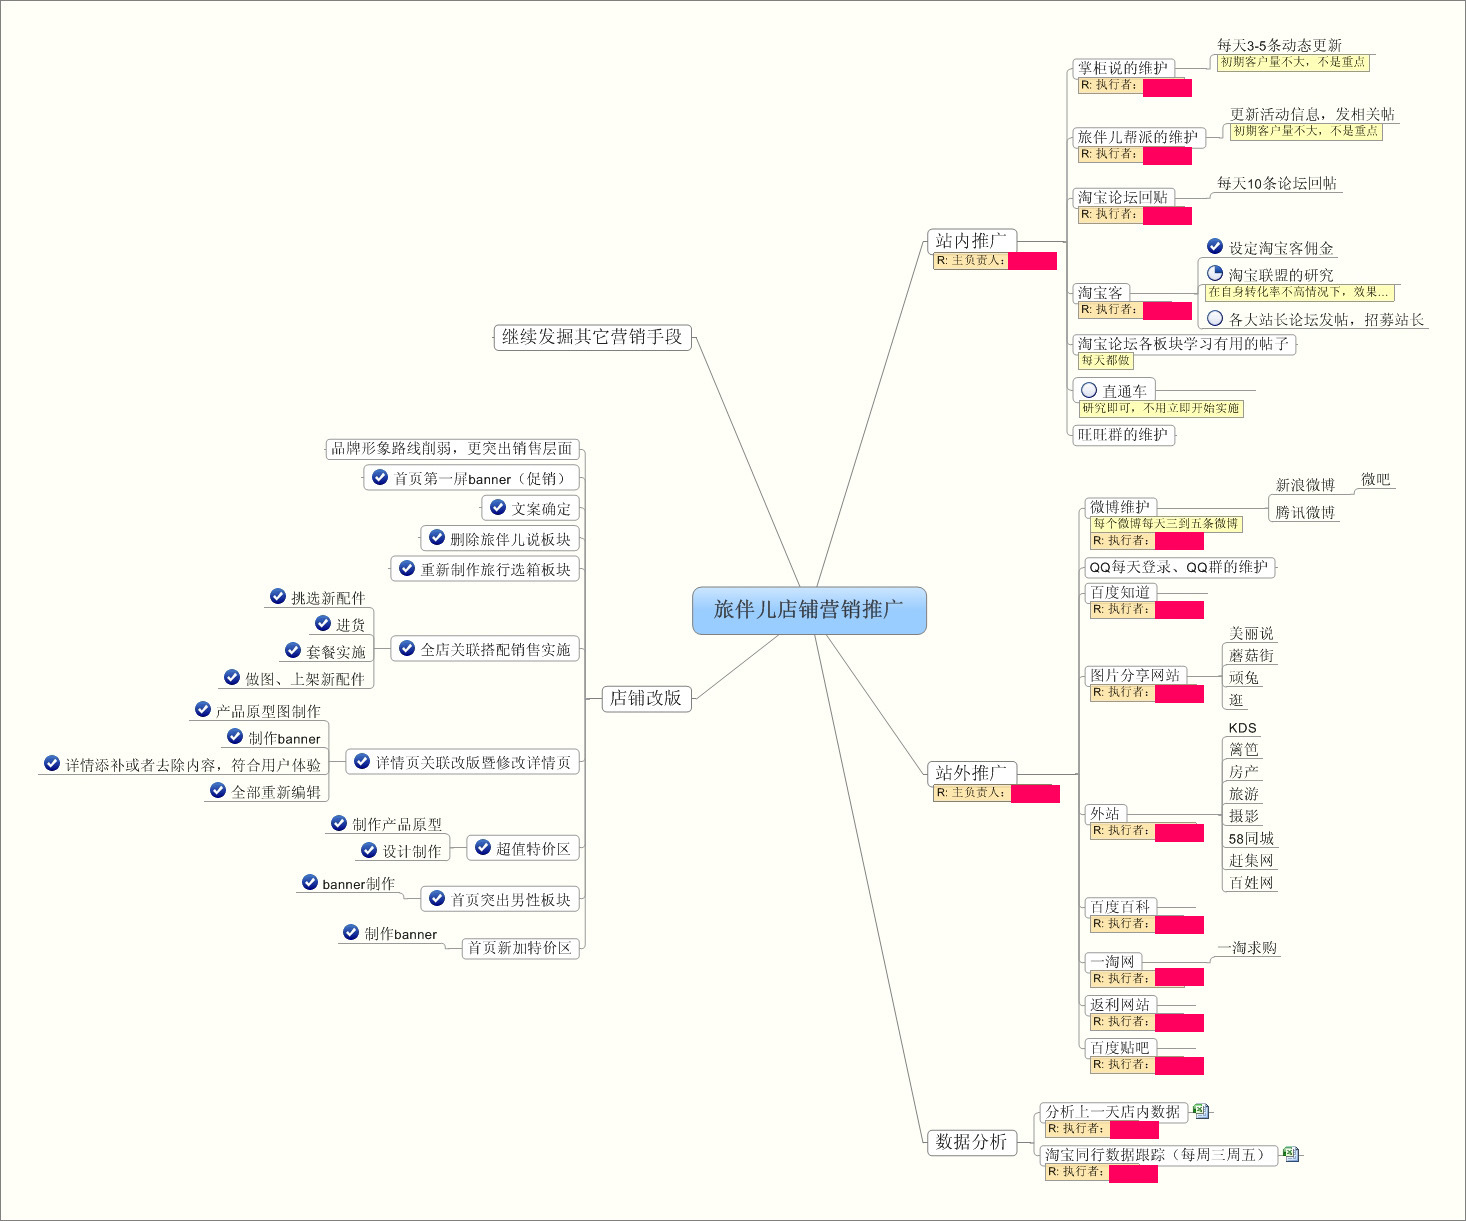This screenshot has height=1221, width=1466.
Task: Click checkmark icon on 全店关联搭配销售实施
Action: 407,648
